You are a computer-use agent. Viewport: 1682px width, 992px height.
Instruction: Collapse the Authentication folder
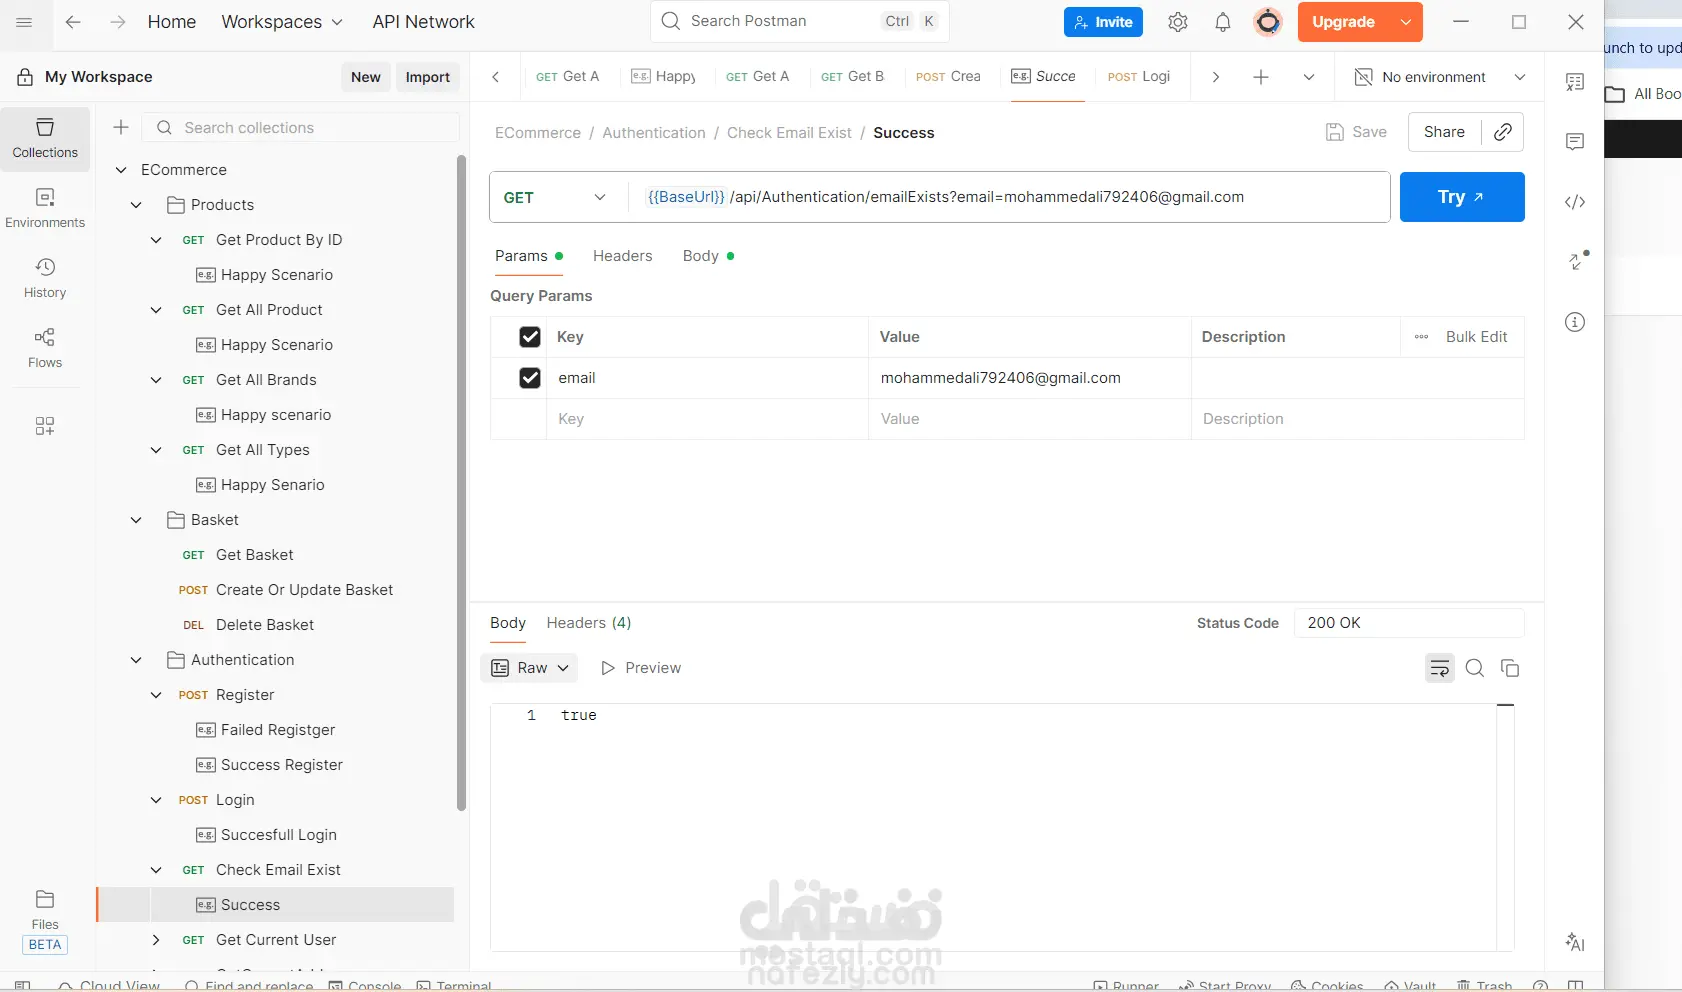point(137,660)
